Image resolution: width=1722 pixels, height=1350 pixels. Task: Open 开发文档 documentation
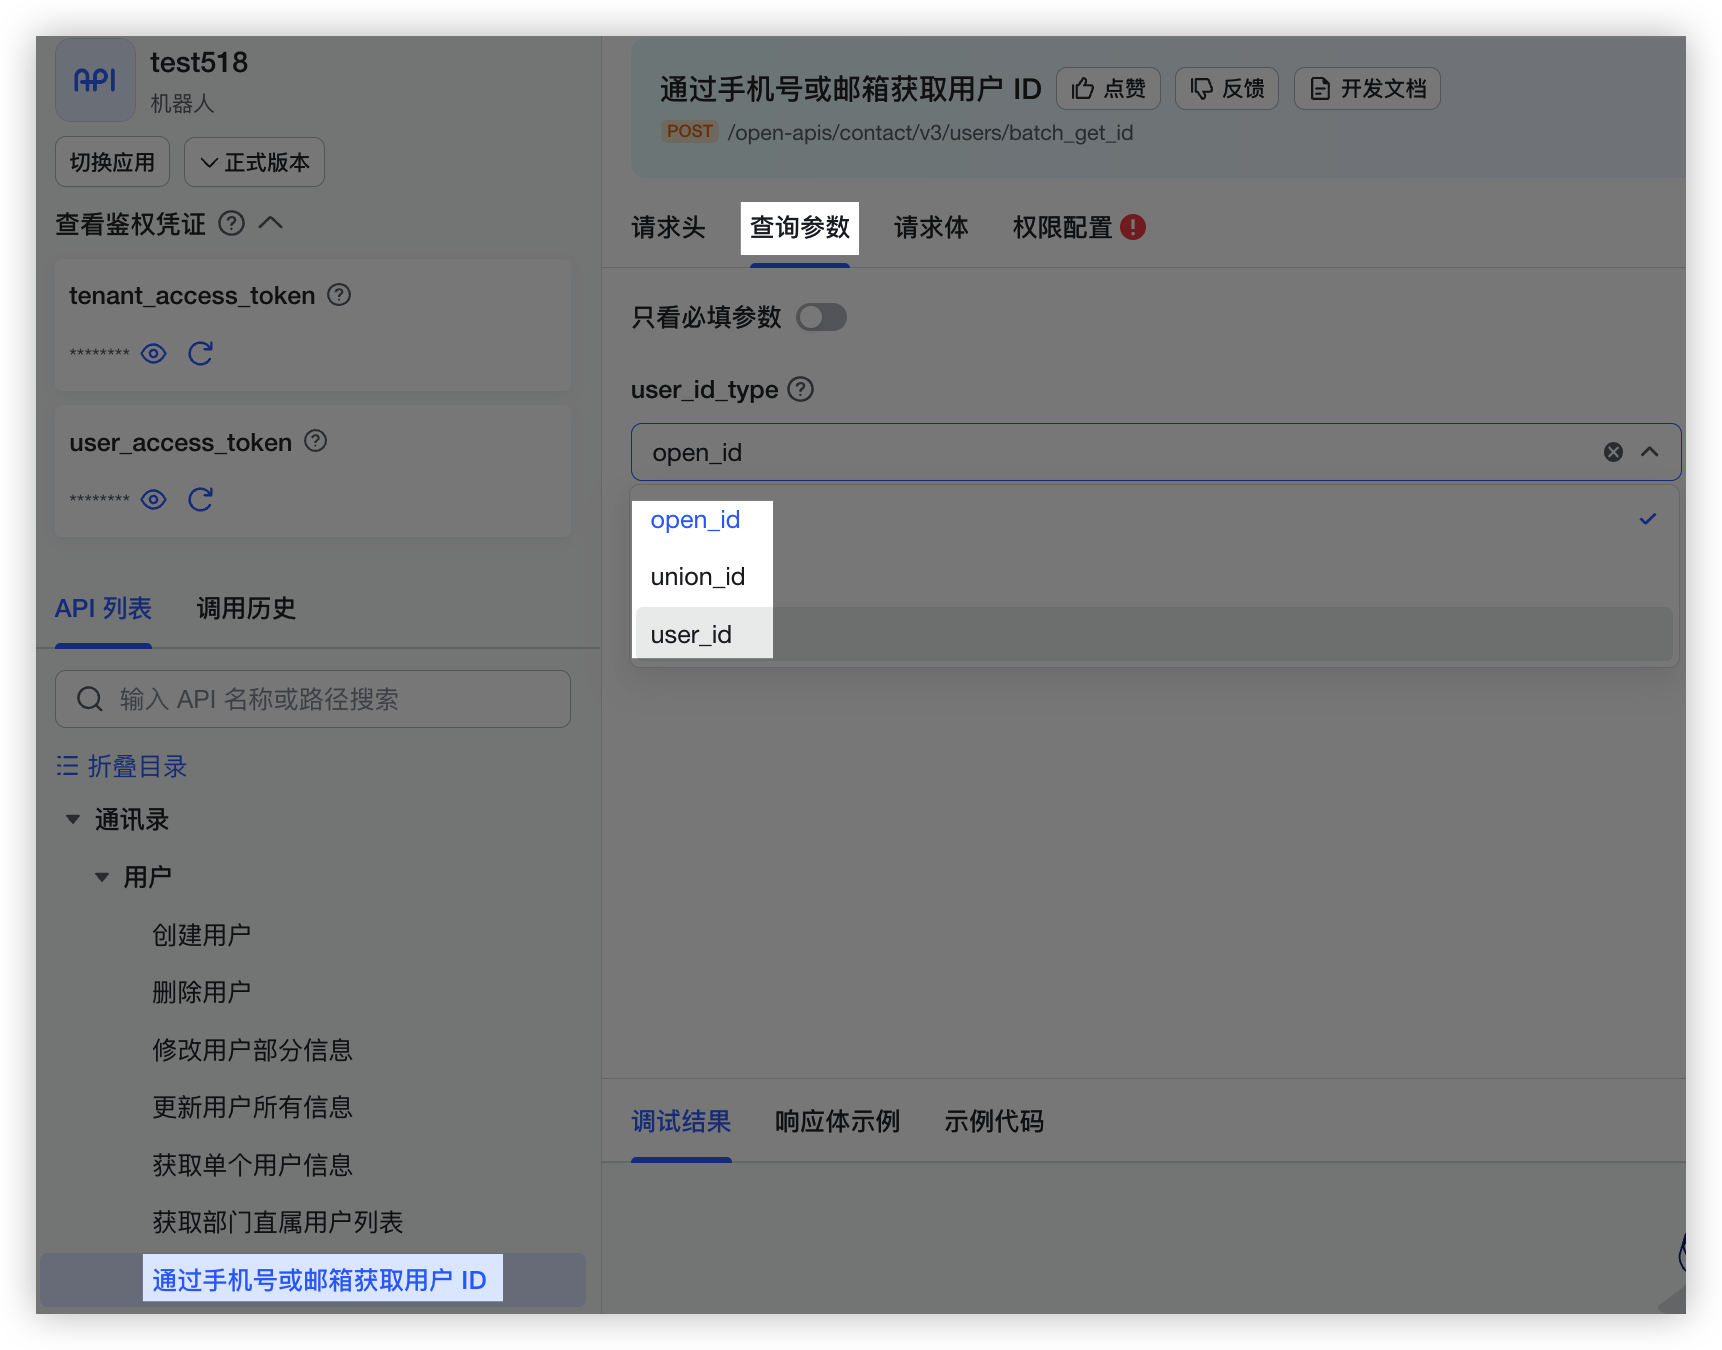pos(1367,89)
